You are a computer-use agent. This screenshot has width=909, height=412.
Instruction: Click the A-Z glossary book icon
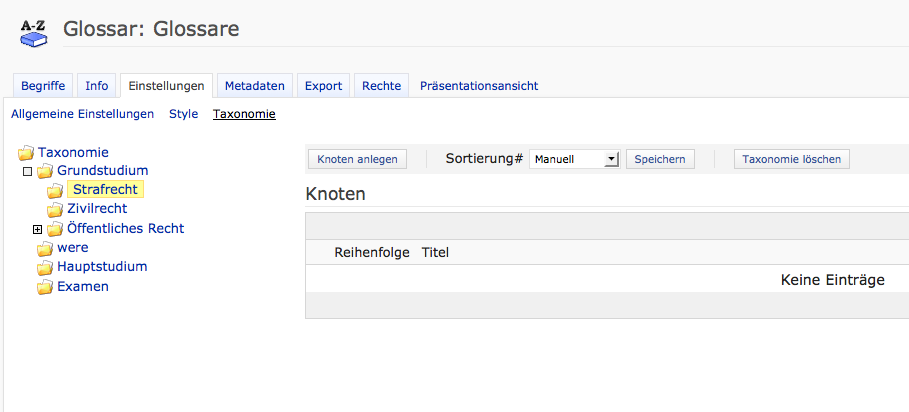coord(34,32)
